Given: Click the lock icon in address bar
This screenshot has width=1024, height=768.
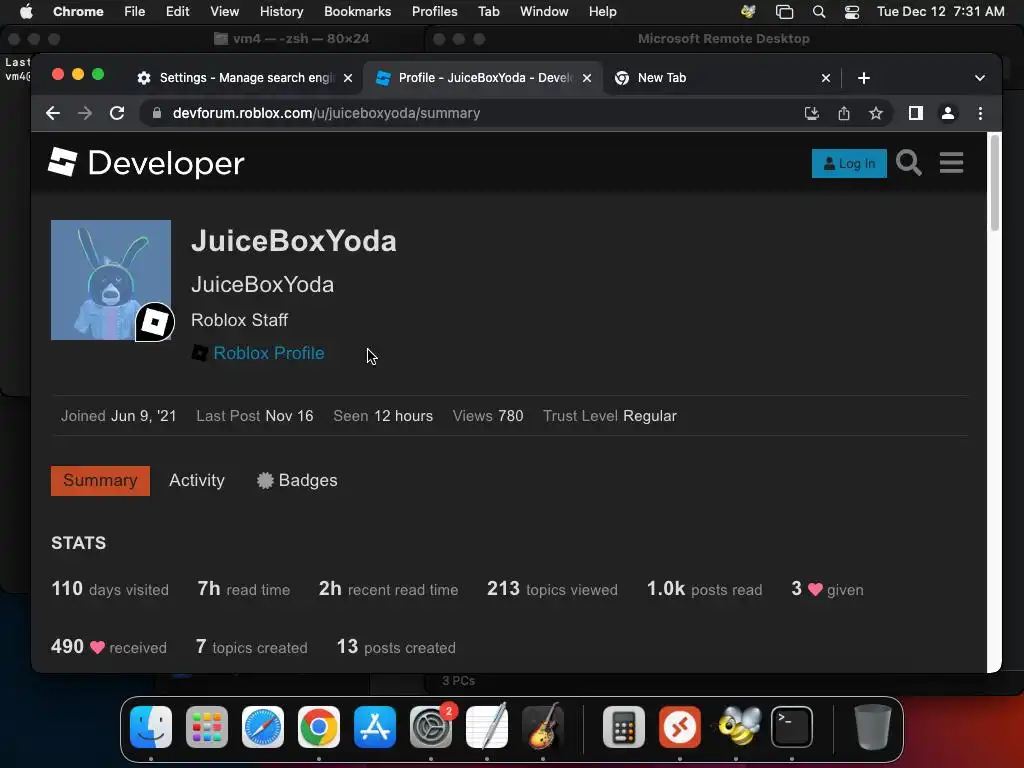Looking at the screenshot, I should click(157, 113).
